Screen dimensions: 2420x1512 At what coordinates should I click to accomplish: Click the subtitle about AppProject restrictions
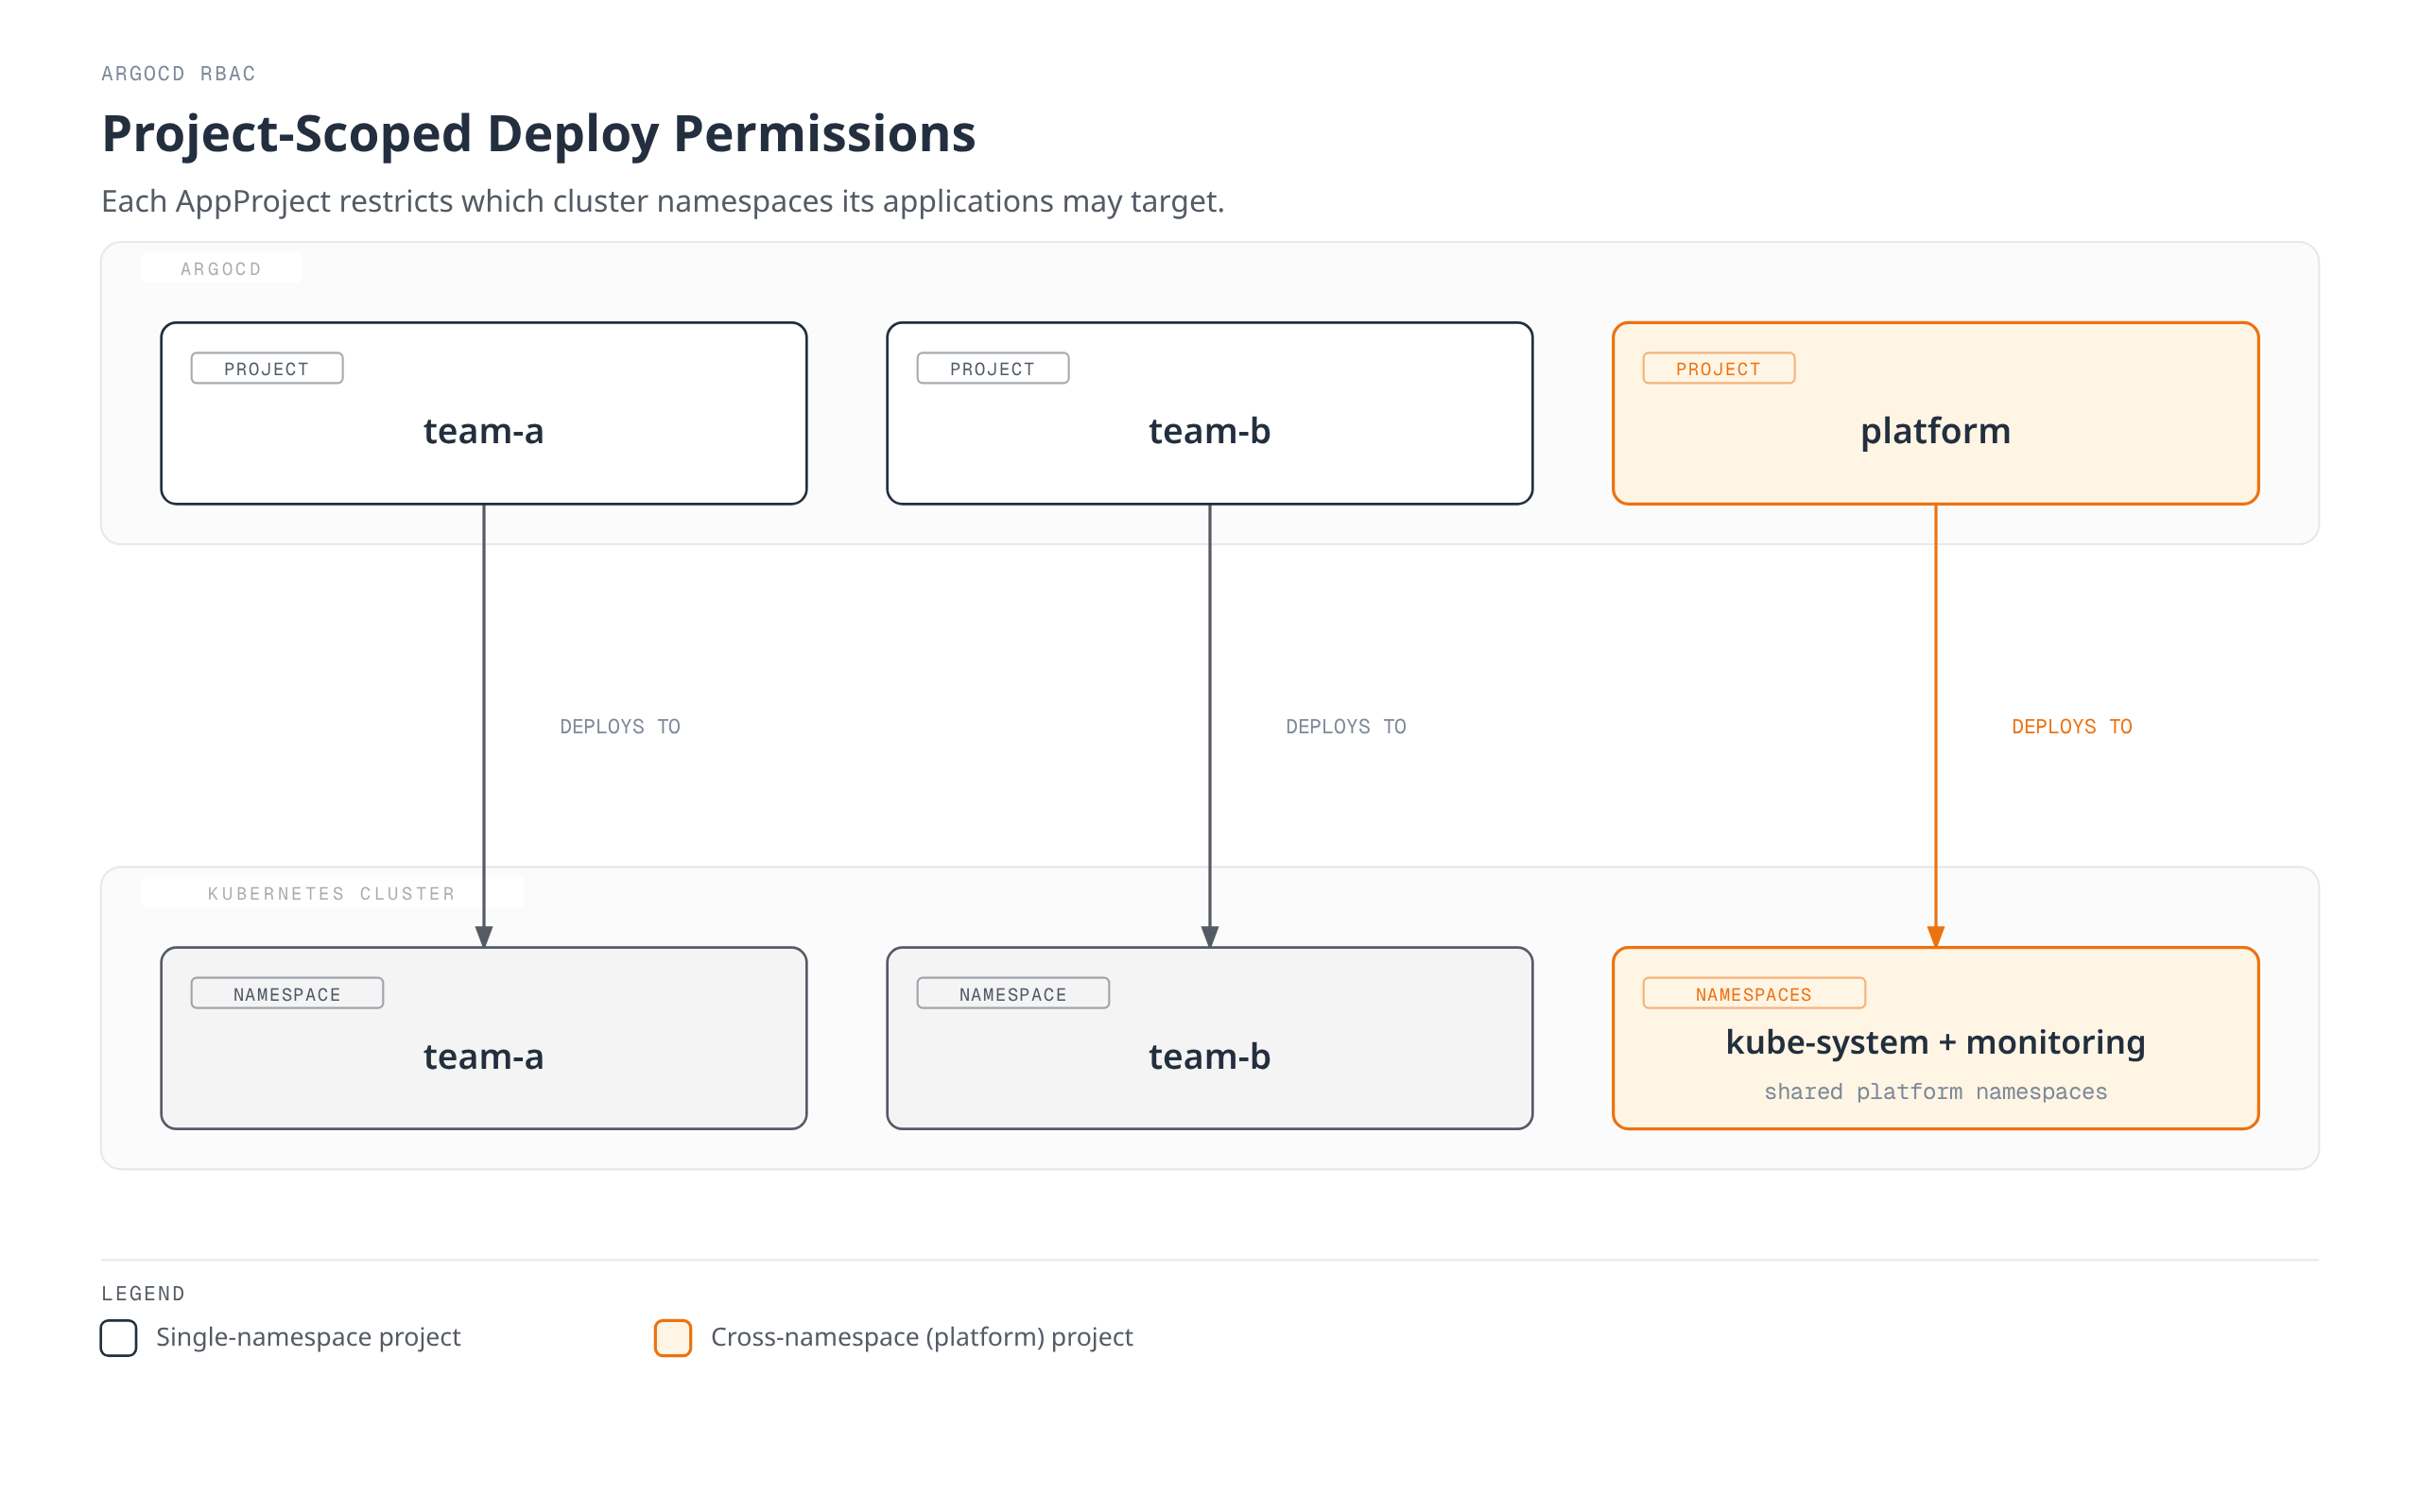pos(663,201)
